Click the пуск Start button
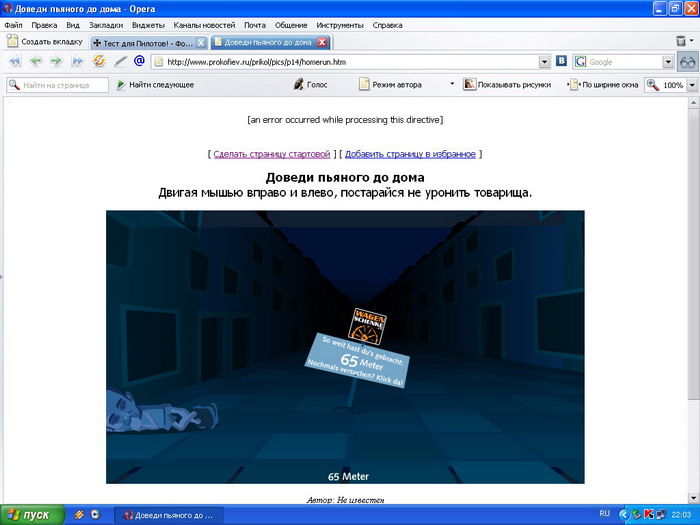Viewport: 700px width, 525px height. click(x=32, y=515)
